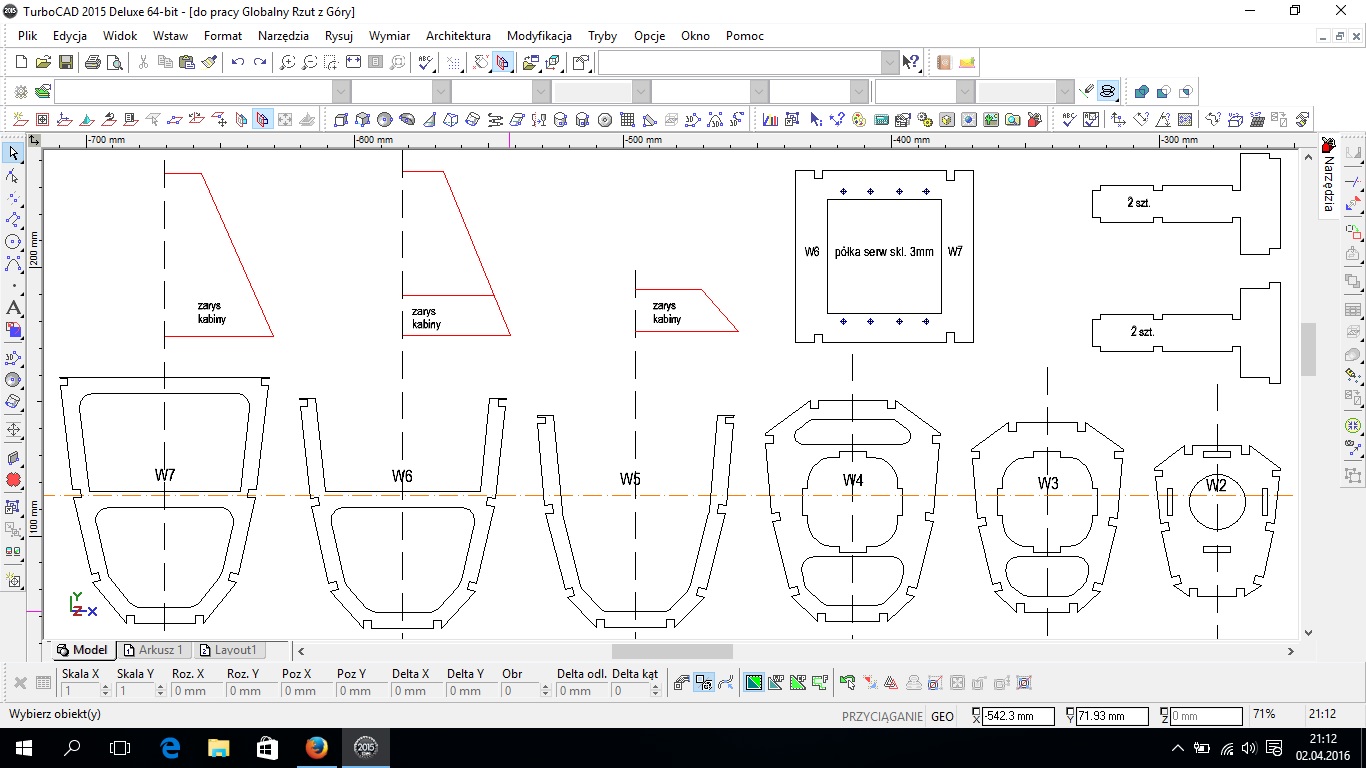Toggle PRZYCIĄGANIE snap mode in status bar
1366x768 pixels.
click(881, 716)
